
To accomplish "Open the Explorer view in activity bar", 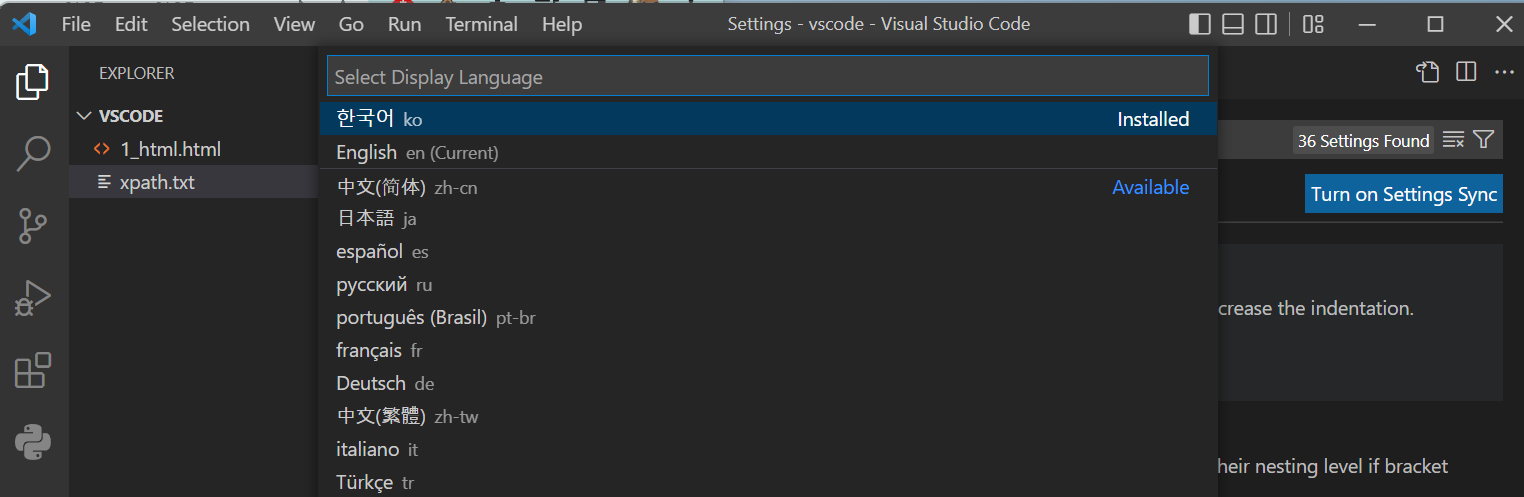I will click(33, 82).
